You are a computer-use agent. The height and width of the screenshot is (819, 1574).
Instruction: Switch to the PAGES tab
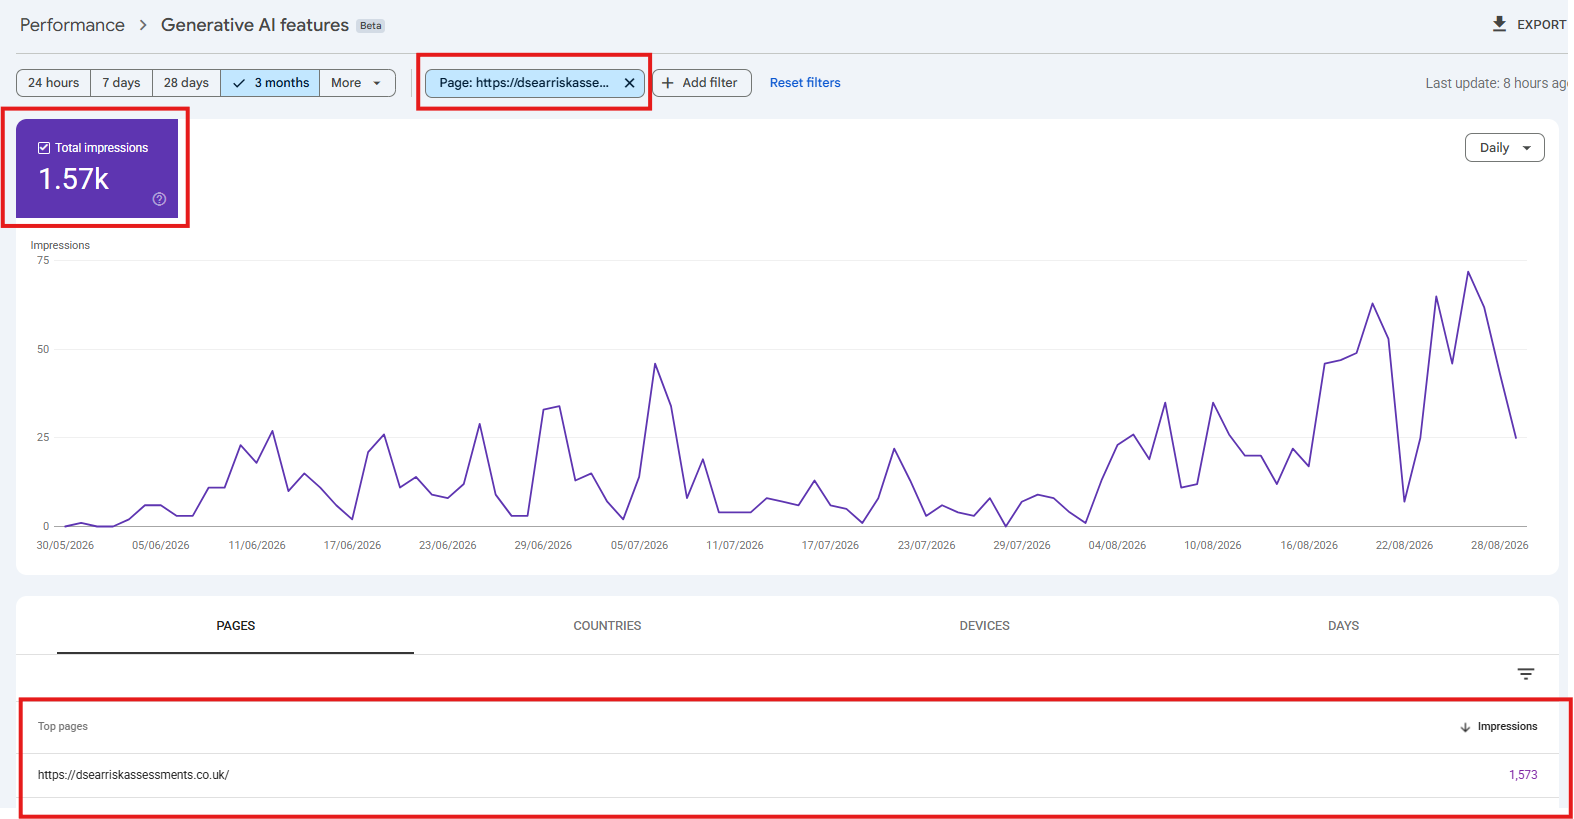tap(236, 626)
